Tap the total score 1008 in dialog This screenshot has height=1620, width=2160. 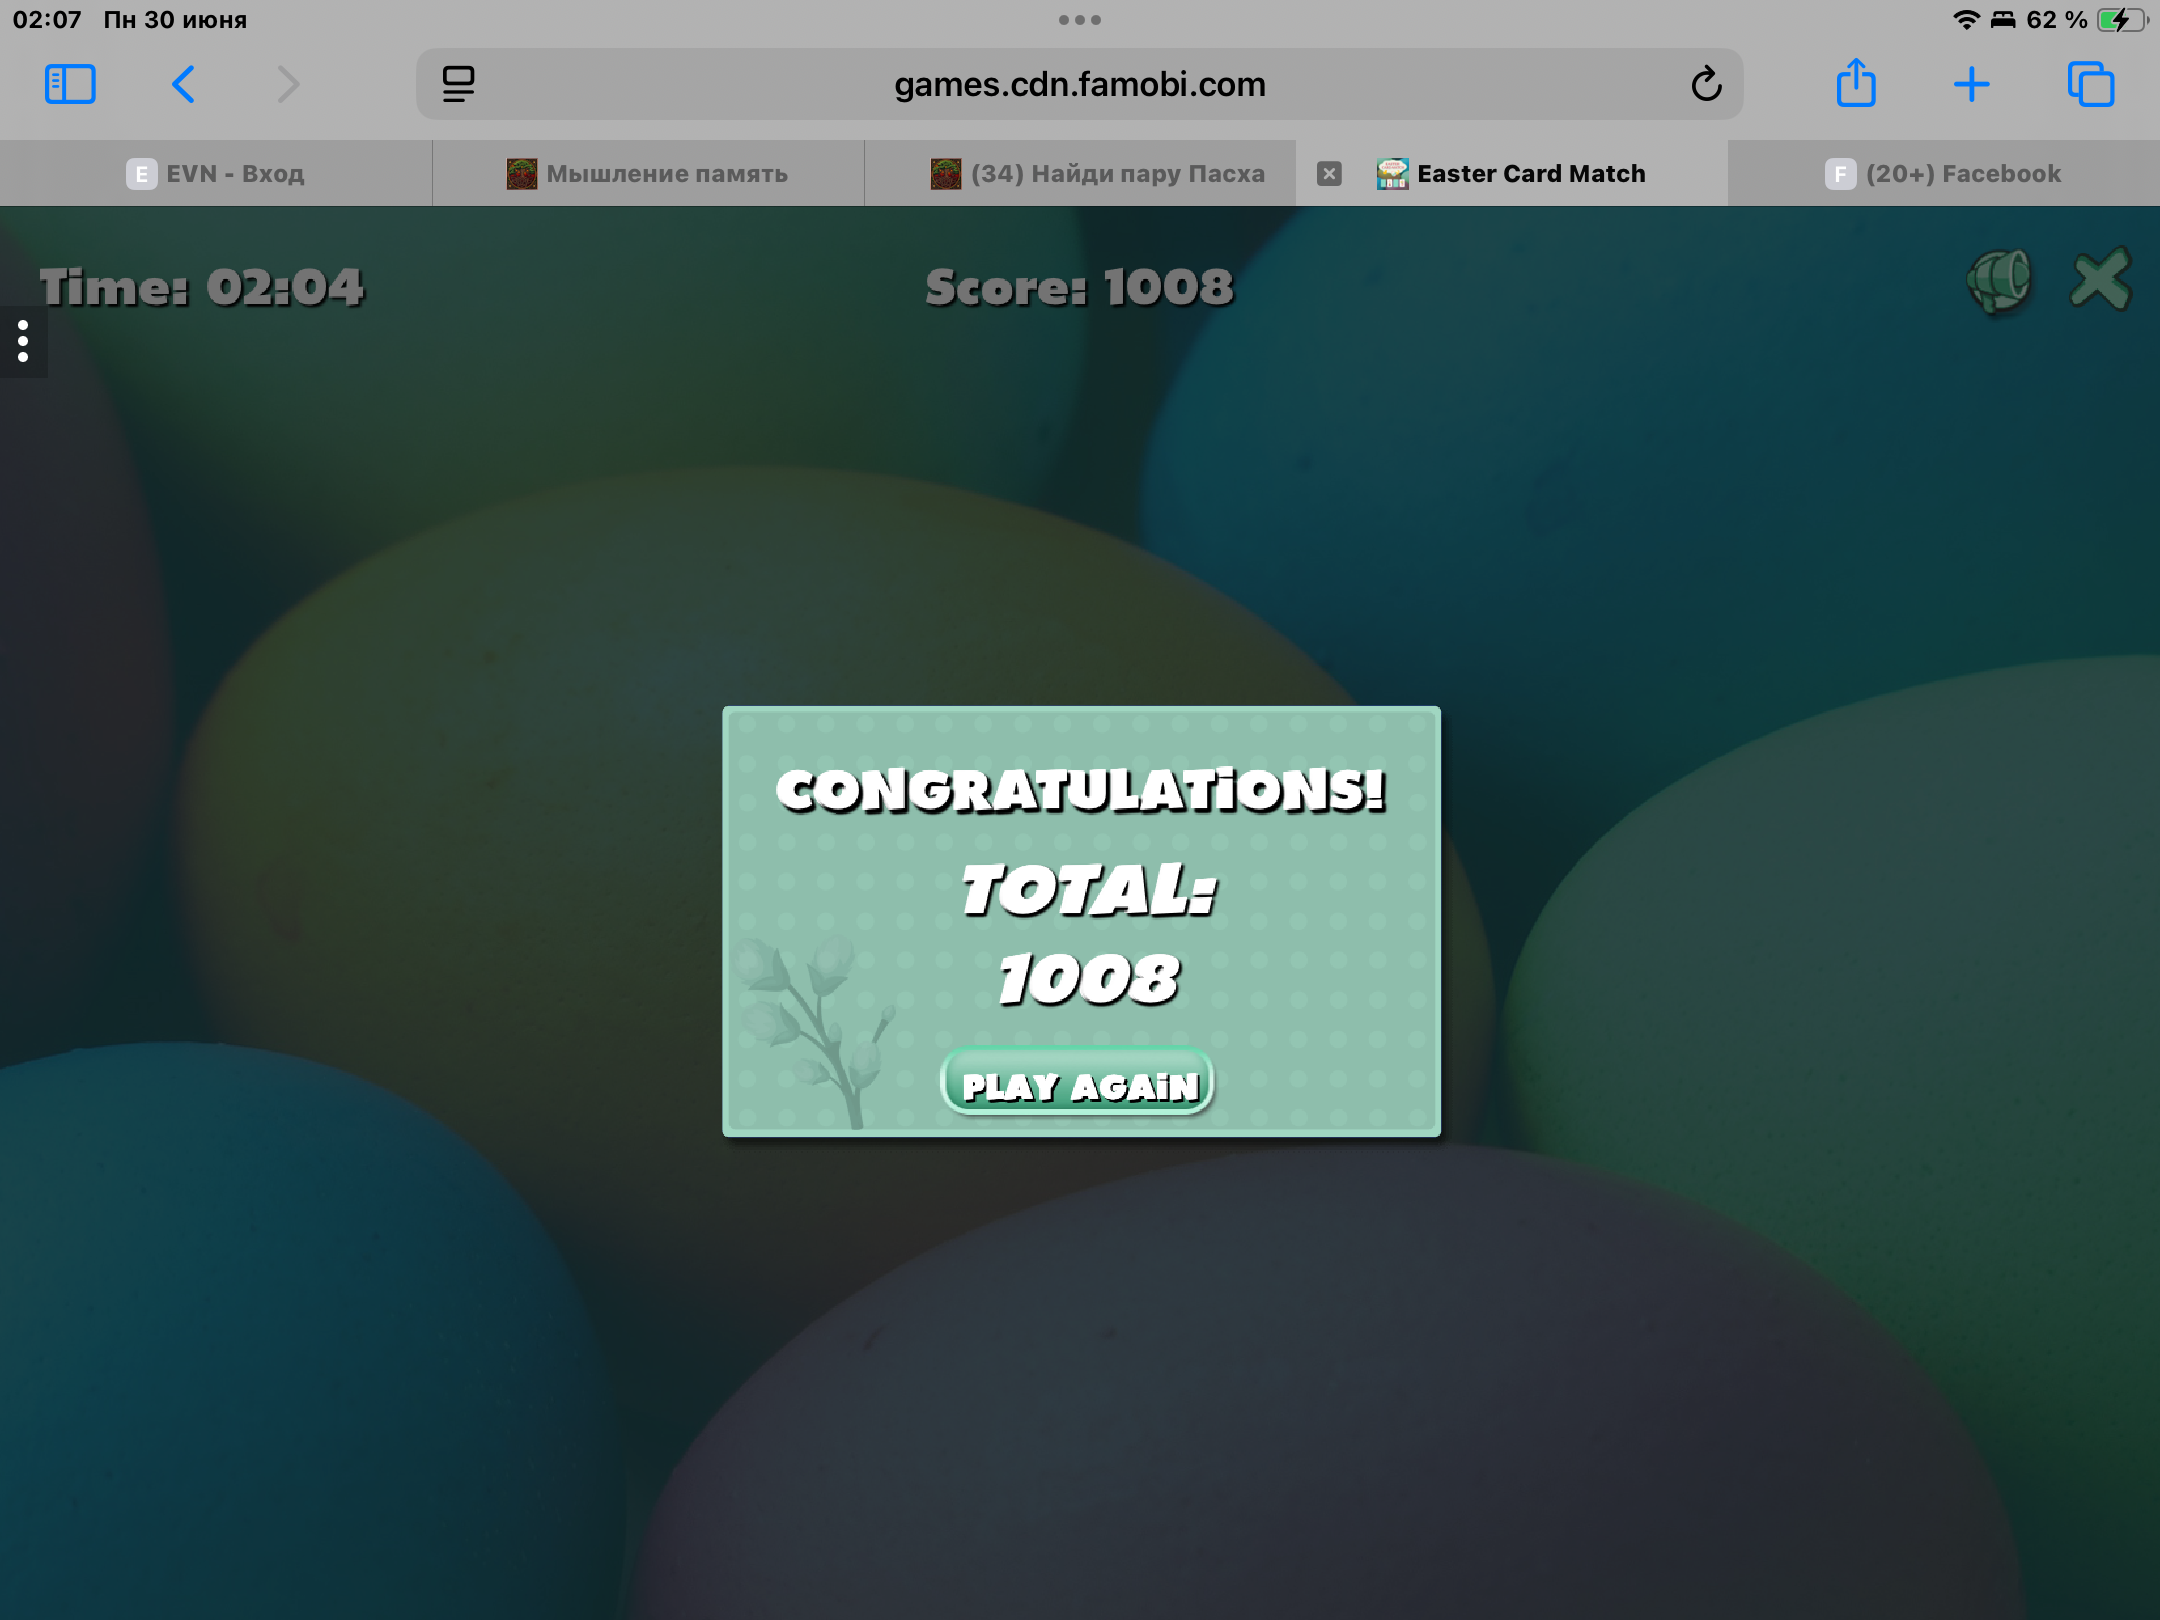pyautogui.click(x=1088, y=978)
